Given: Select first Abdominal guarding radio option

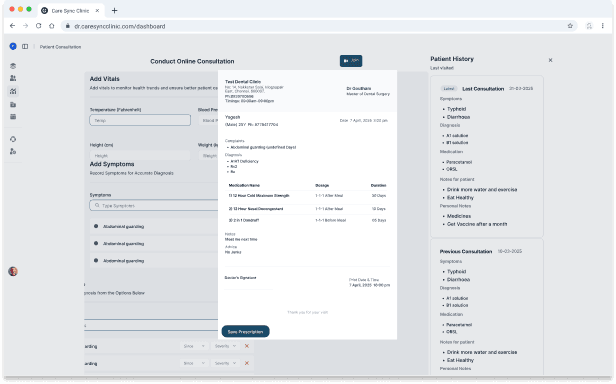Looking at the screenshot, I should tap(96, 226).
